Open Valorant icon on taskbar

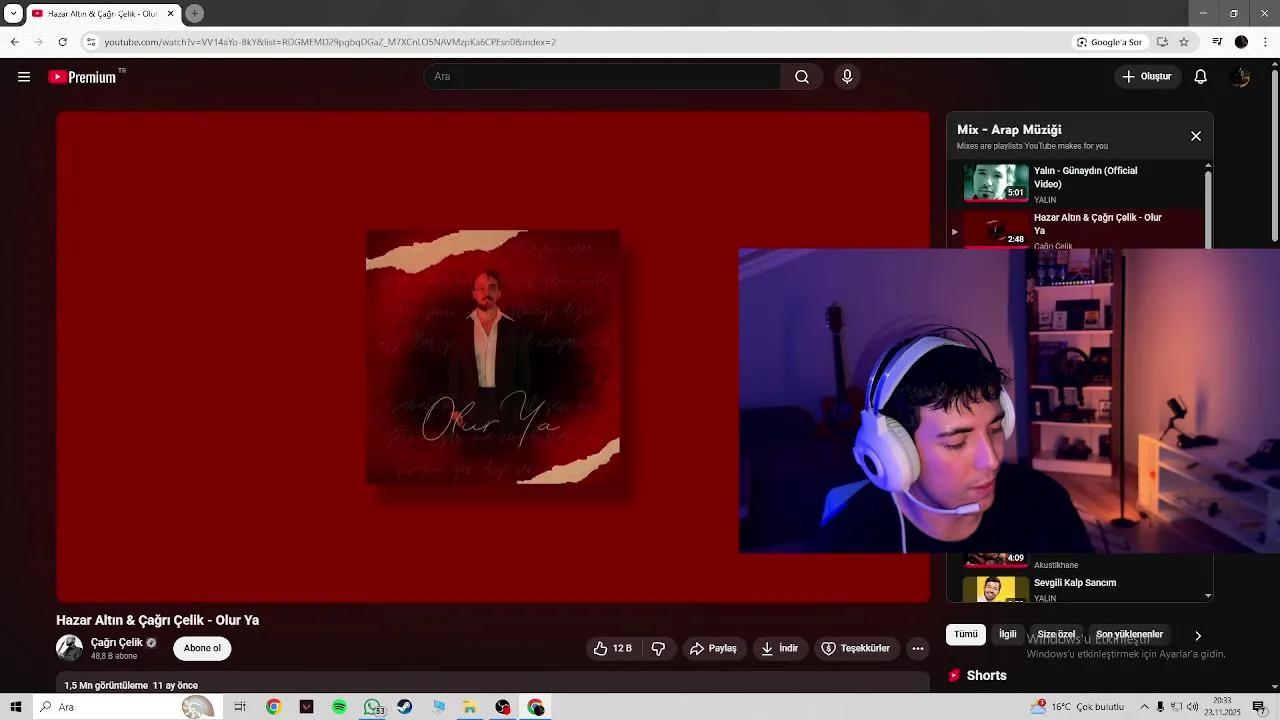pyautogui.click(x=306, y=707)
